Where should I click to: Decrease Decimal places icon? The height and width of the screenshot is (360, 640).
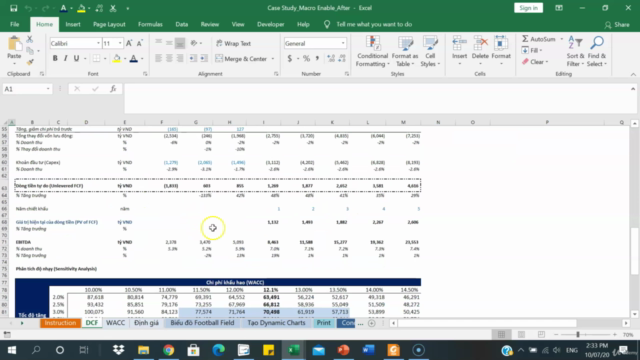[x=342, y=59]
